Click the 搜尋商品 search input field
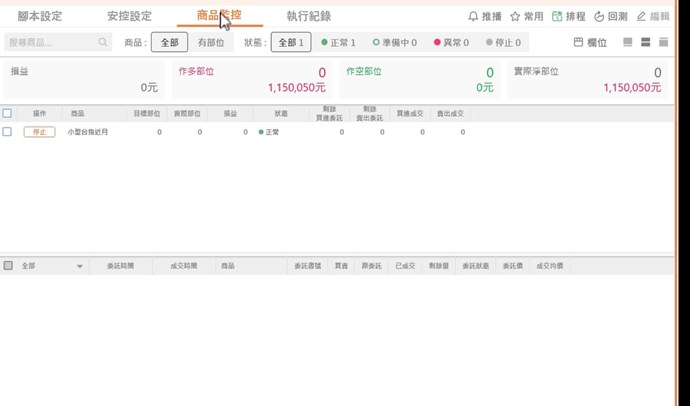Screen dimensions: 690x406 (x=50, y=43)
